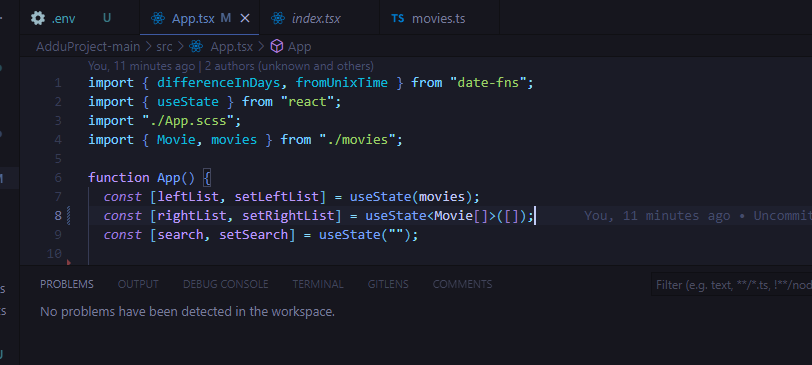Open the COMMENTS panel tab

coord(462,284)
